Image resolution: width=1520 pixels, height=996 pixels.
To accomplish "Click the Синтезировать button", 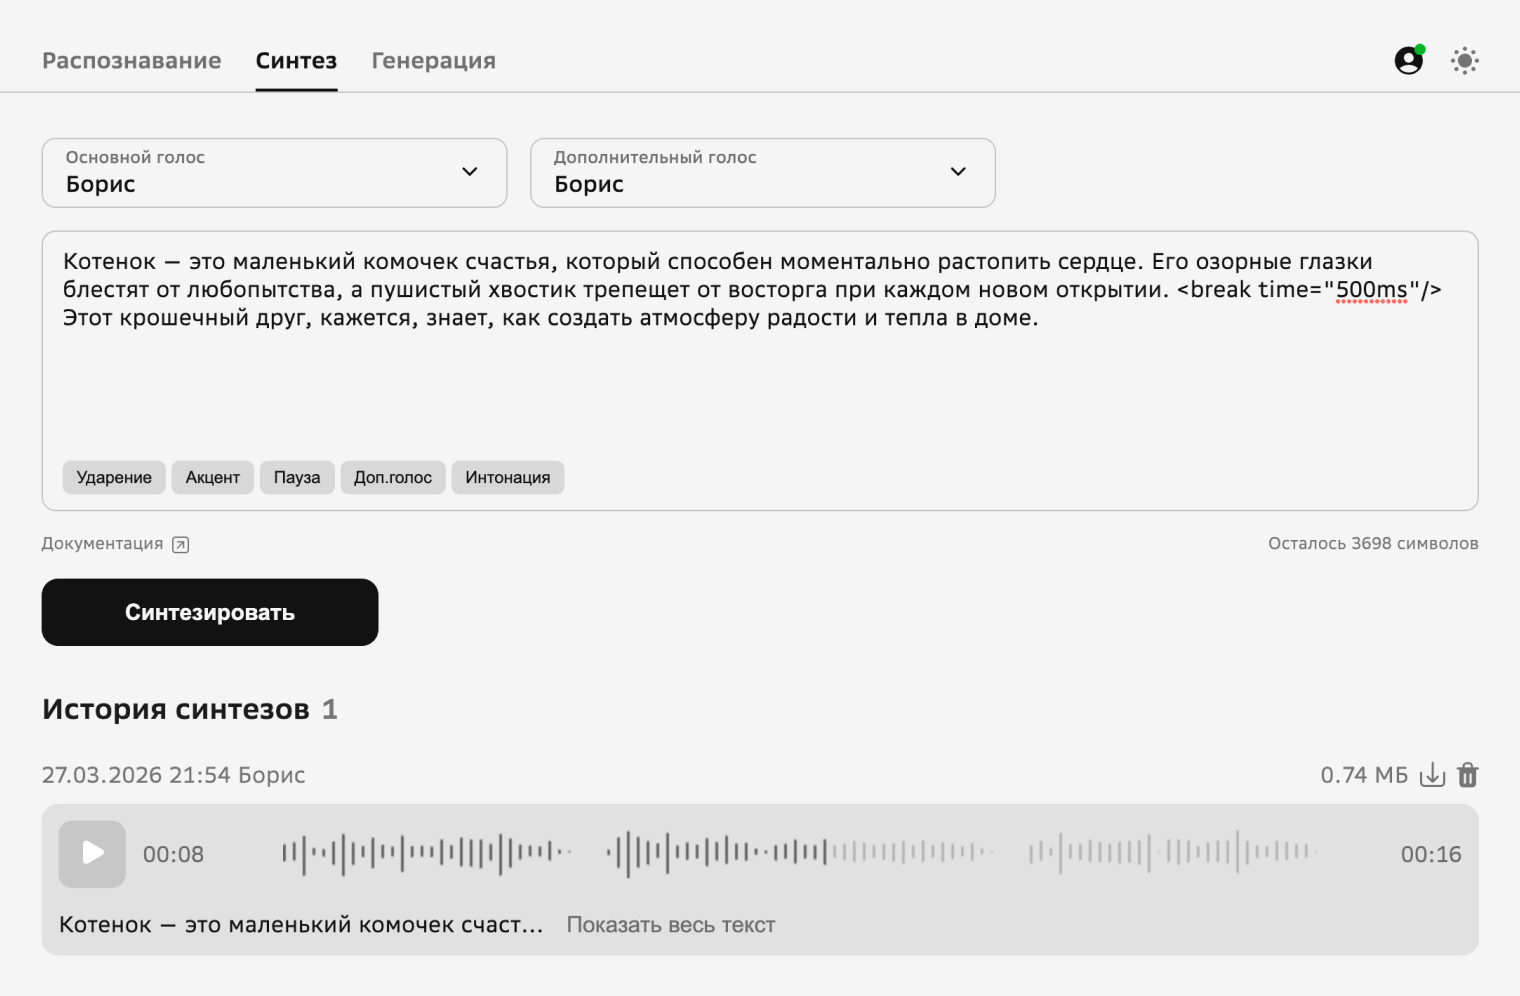I will (210, 612).
